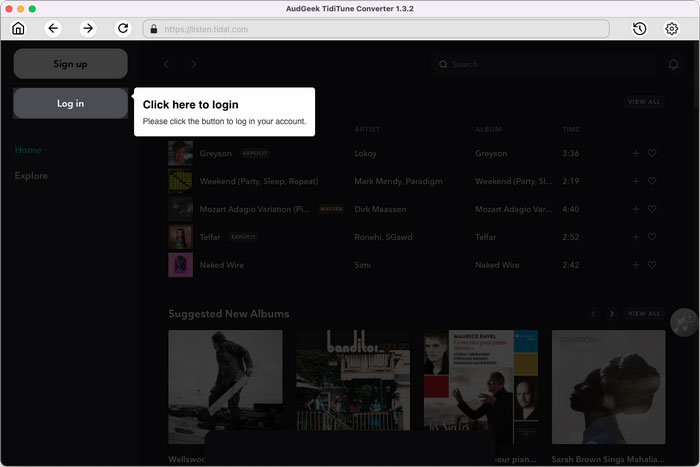The image size is (700, 467).
Task: Favorite the Weekend track heart icon
Action: (652, 181)
